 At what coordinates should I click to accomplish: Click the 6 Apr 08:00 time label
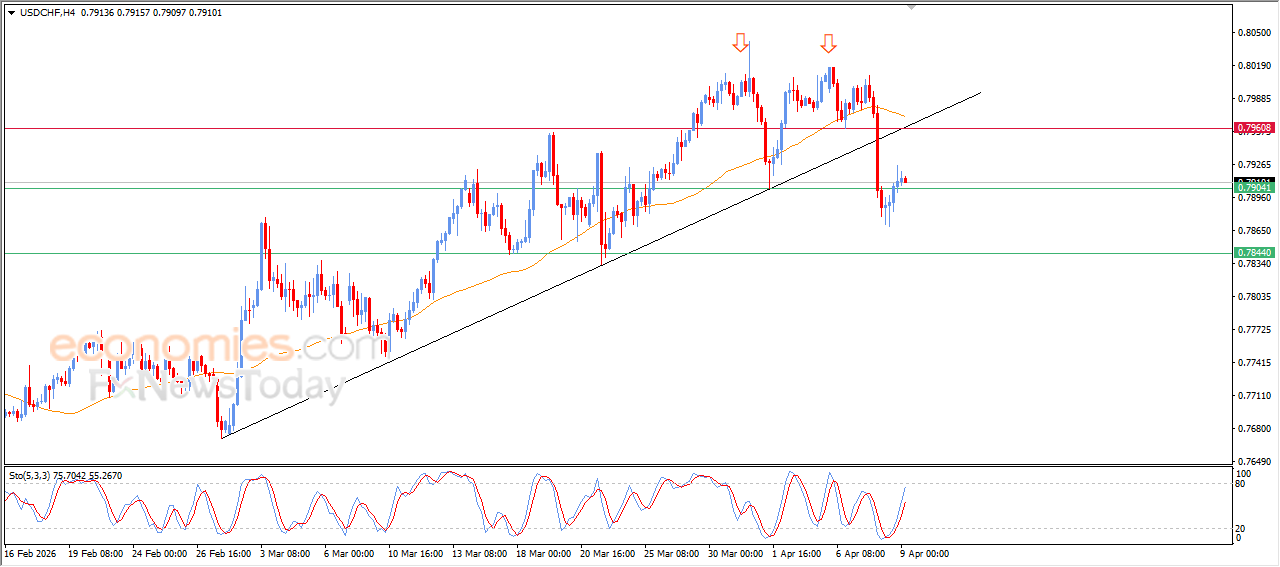click(x=861, y=553)
